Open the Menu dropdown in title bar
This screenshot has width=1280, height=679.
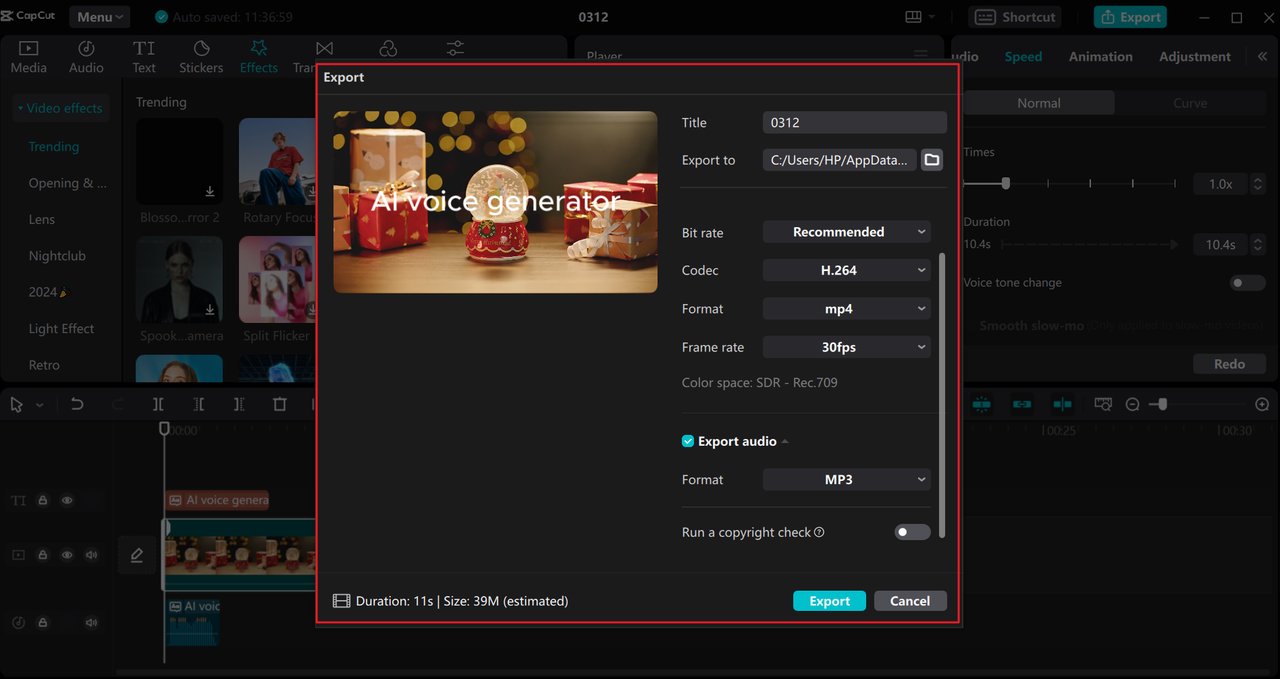pyautogui.click(x=100, y=17)
